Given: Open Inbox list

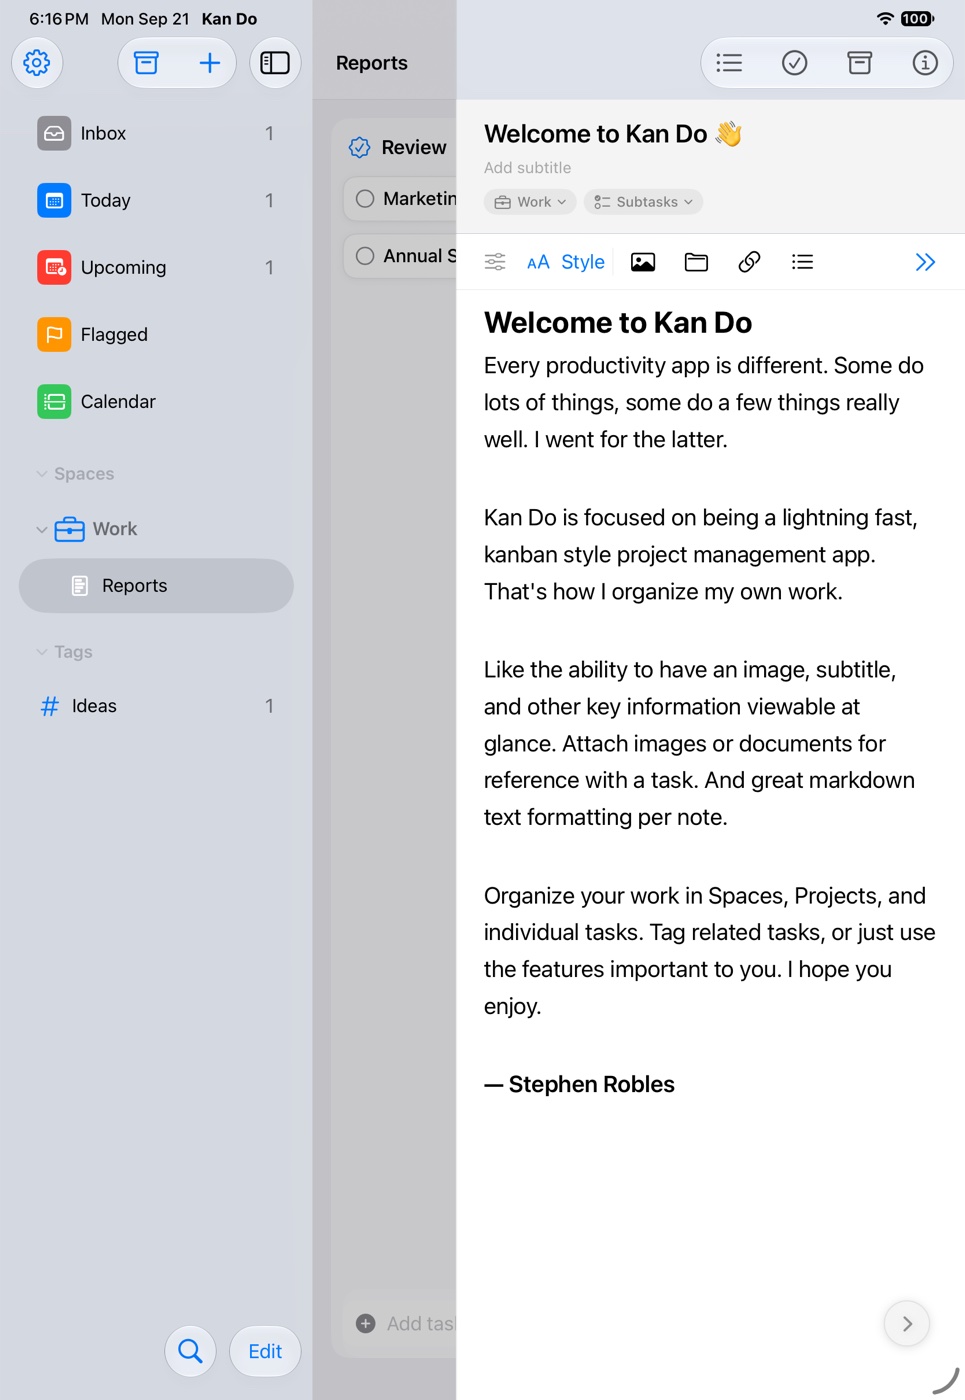Looking at the screenshot, I should (156, 133).
